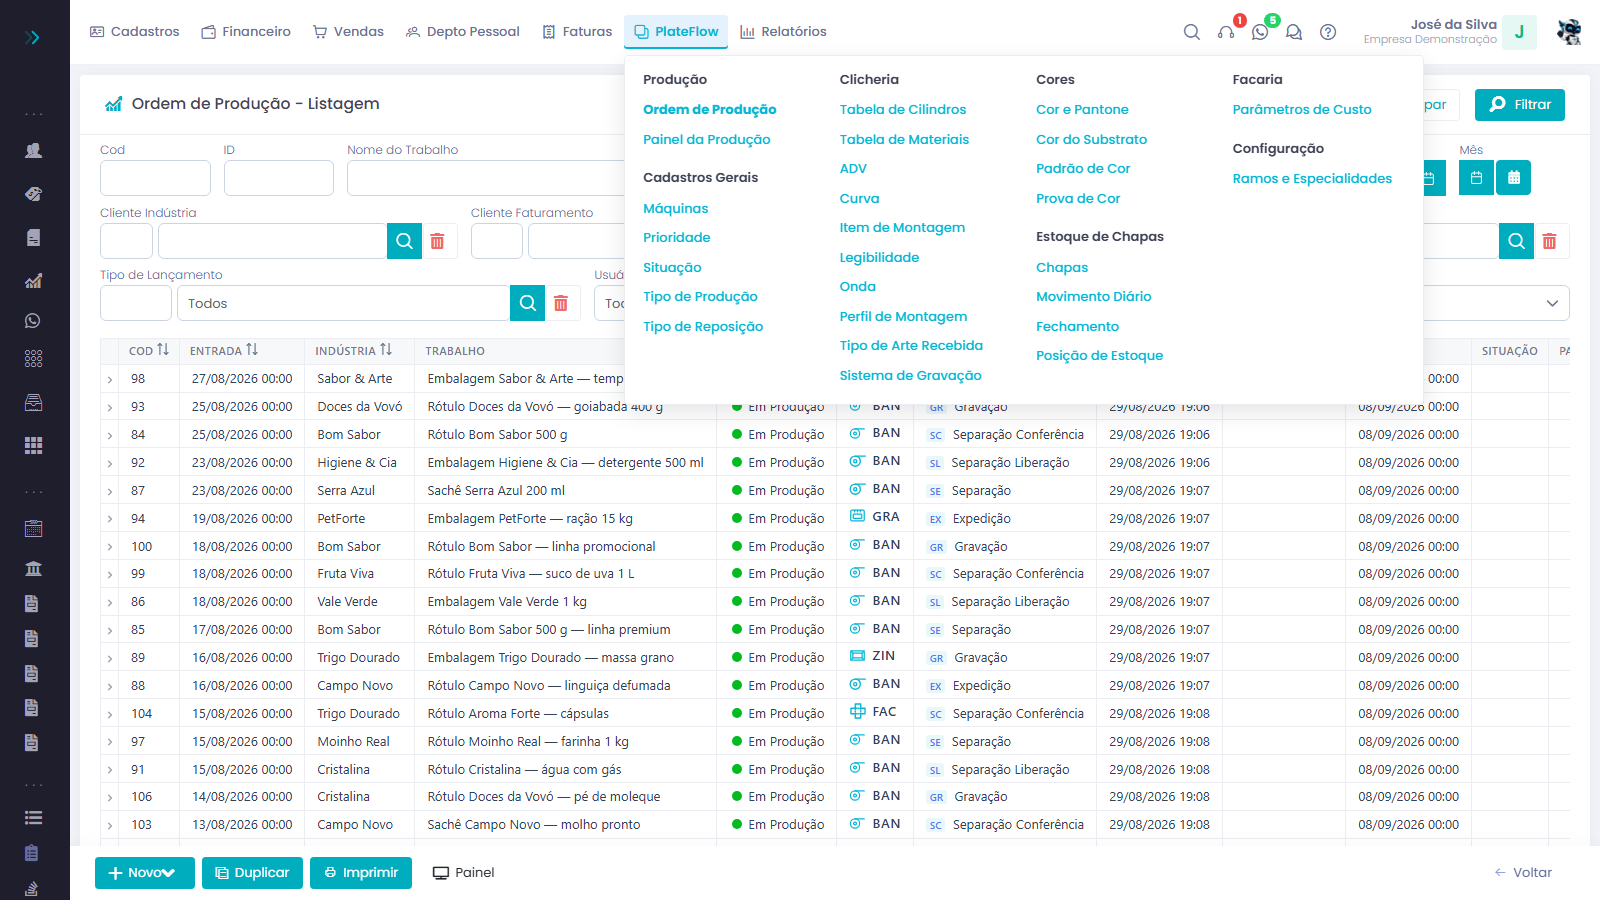This screenshot has height=900, width=1600.
Task: Open the Novo dropdown button
Action: 145,873
